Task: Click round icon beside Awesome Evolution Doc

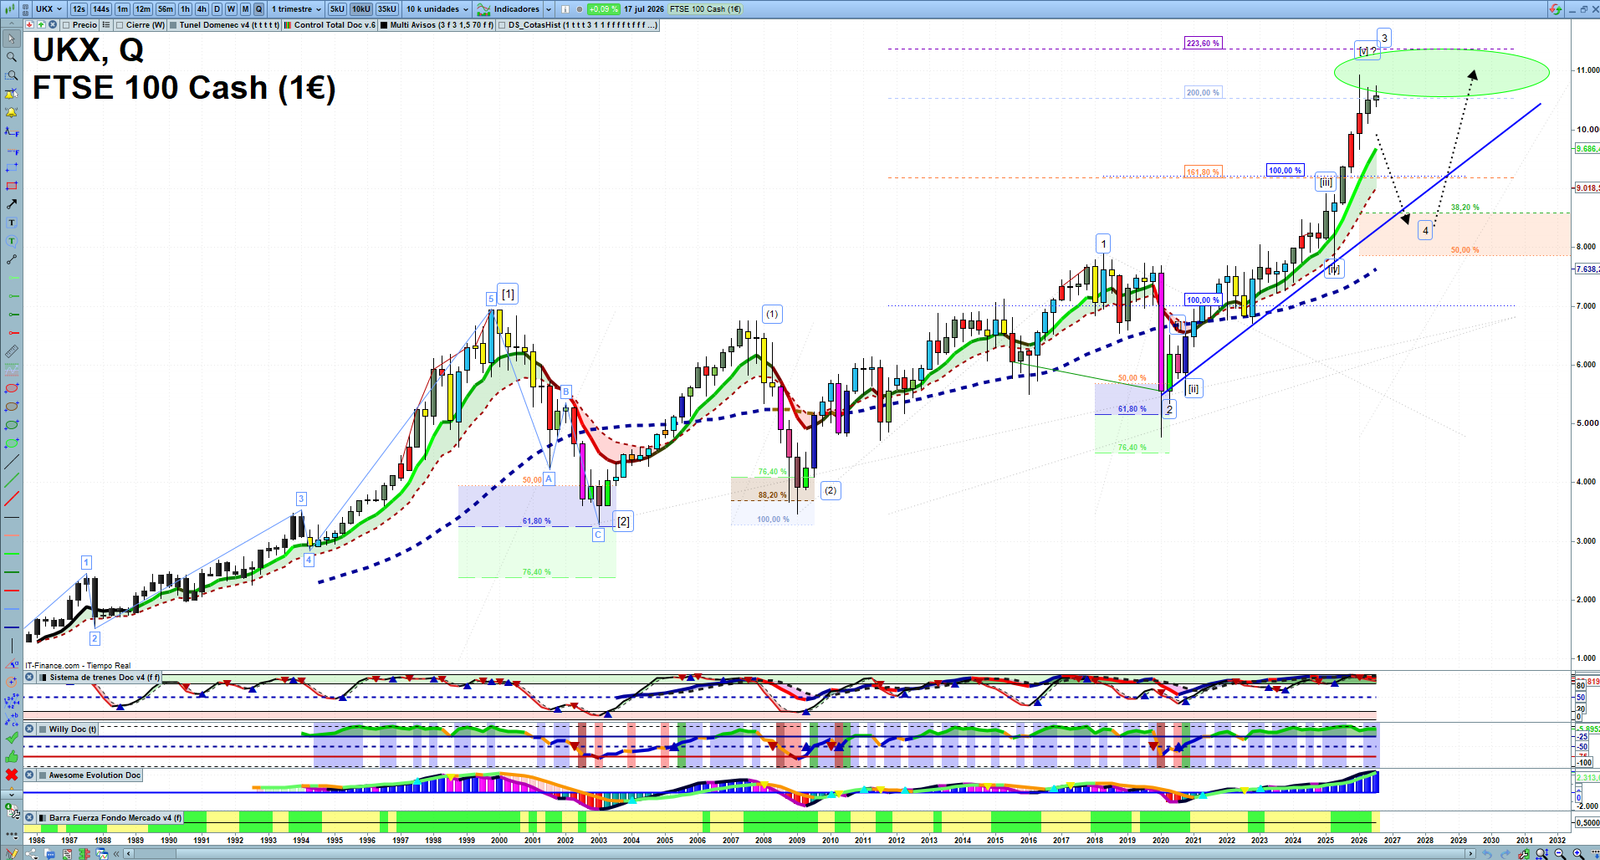Action: click(x=31, y=775)
